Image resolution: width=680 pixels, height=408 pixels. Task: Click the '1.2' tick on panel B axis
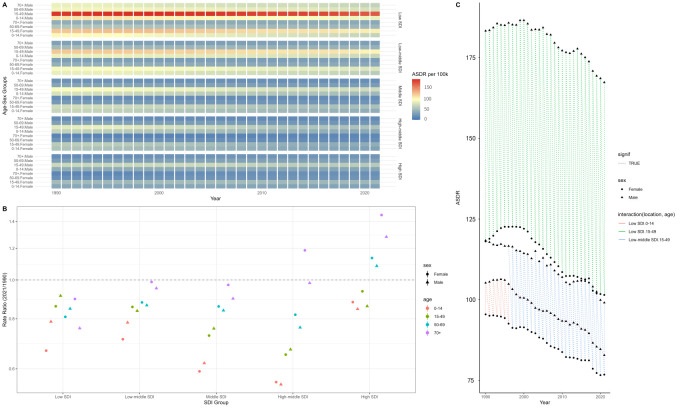(12, 248)
